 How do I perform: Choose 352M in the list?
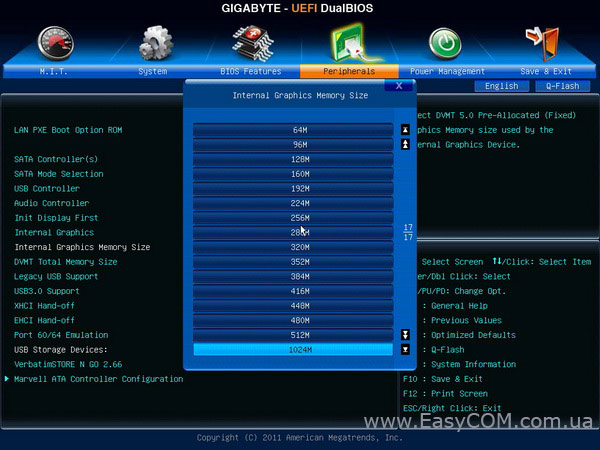click(293, 262)
